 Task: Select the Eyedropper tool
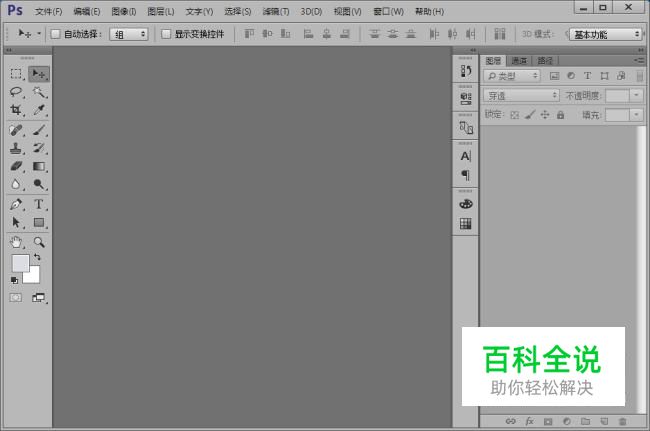coord(39,110)
